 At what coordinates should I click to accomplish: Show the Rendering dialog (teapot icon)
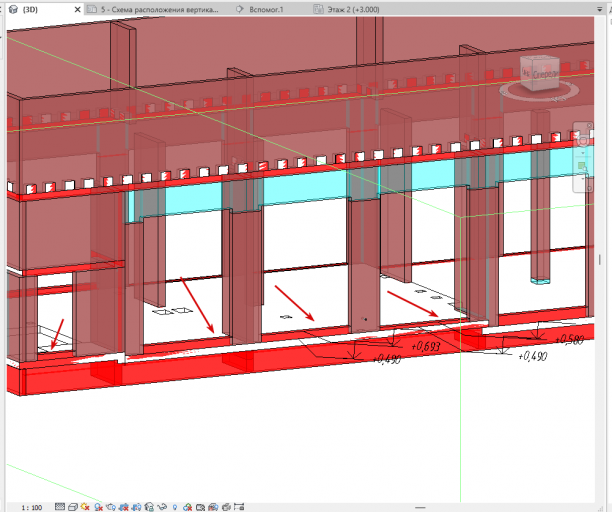click(111, 507)
